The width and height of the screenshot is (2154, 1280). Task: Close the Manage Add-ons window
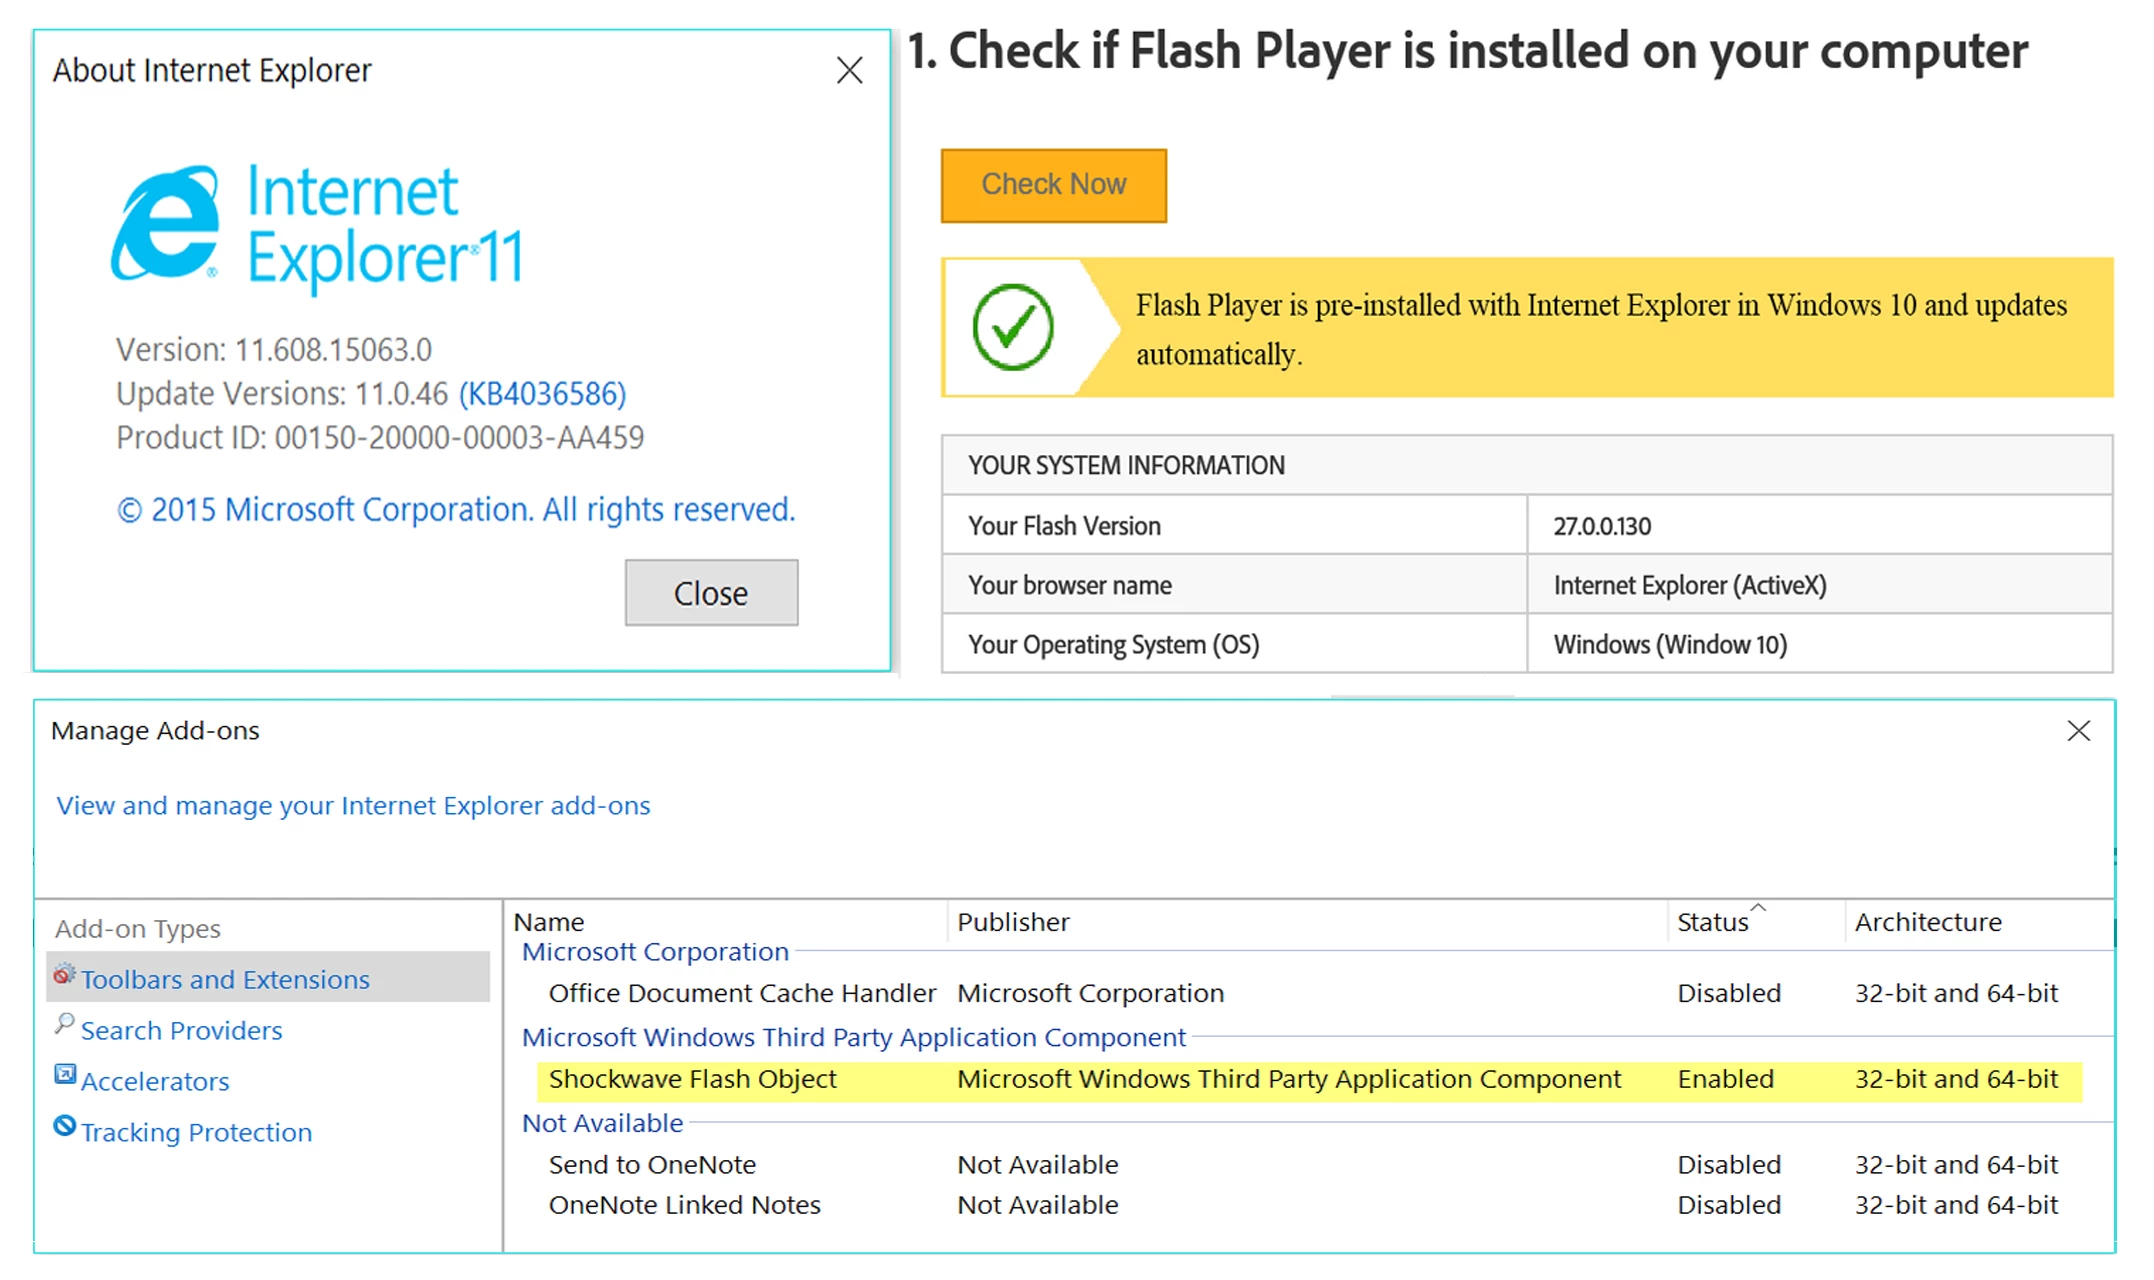pos(2078,731)
